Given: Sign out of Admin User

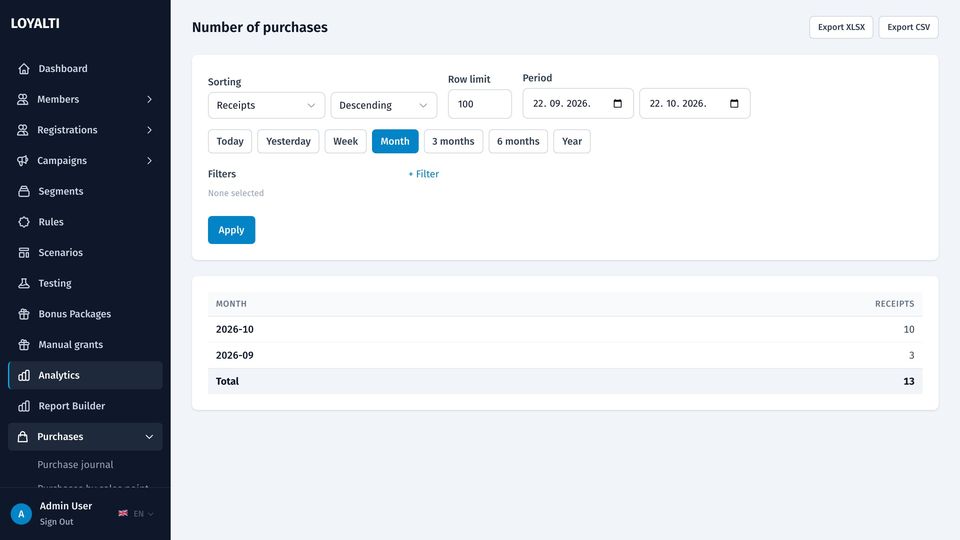Looking at the screenshot, I should 56,522.
